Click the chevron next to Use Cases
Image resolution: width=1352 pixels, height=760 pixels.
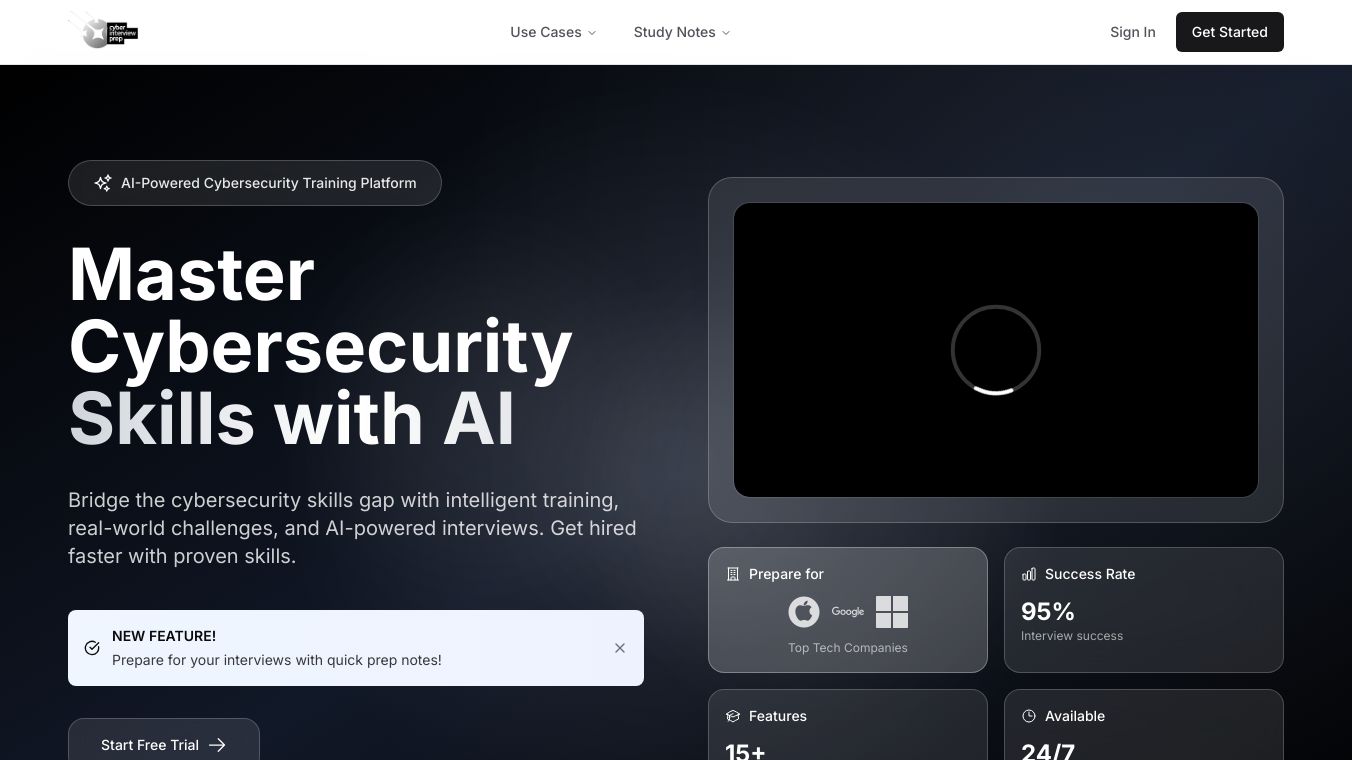pos(592,33)
